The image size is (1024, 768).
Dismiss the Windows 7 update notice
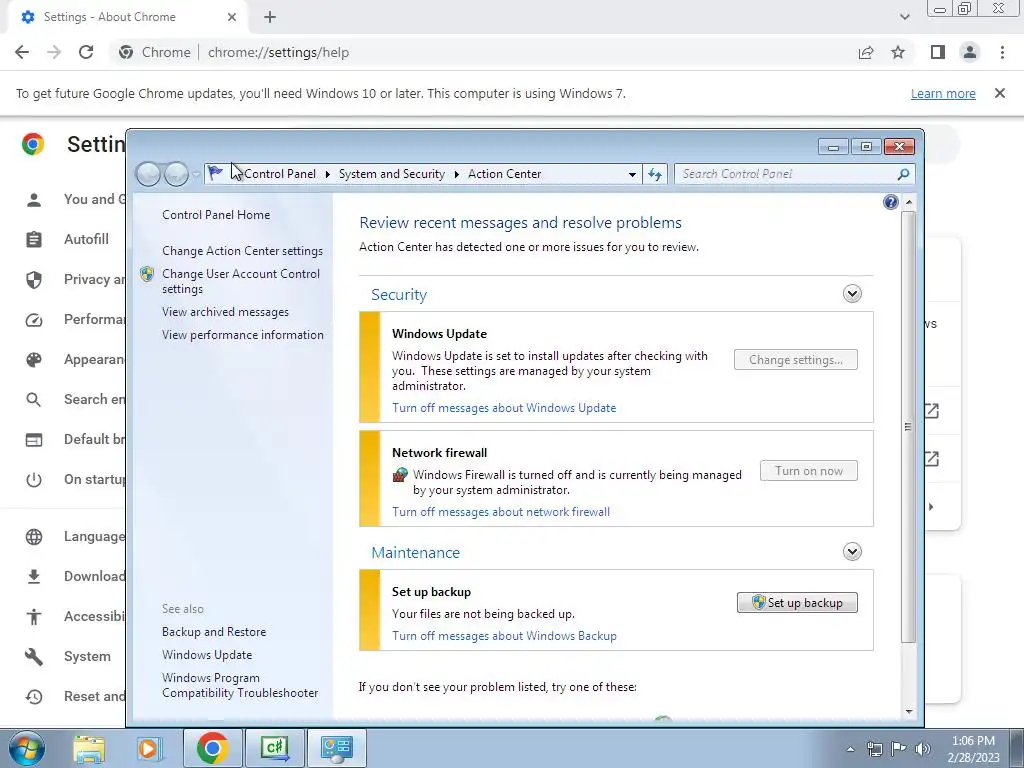[1000, 93]
